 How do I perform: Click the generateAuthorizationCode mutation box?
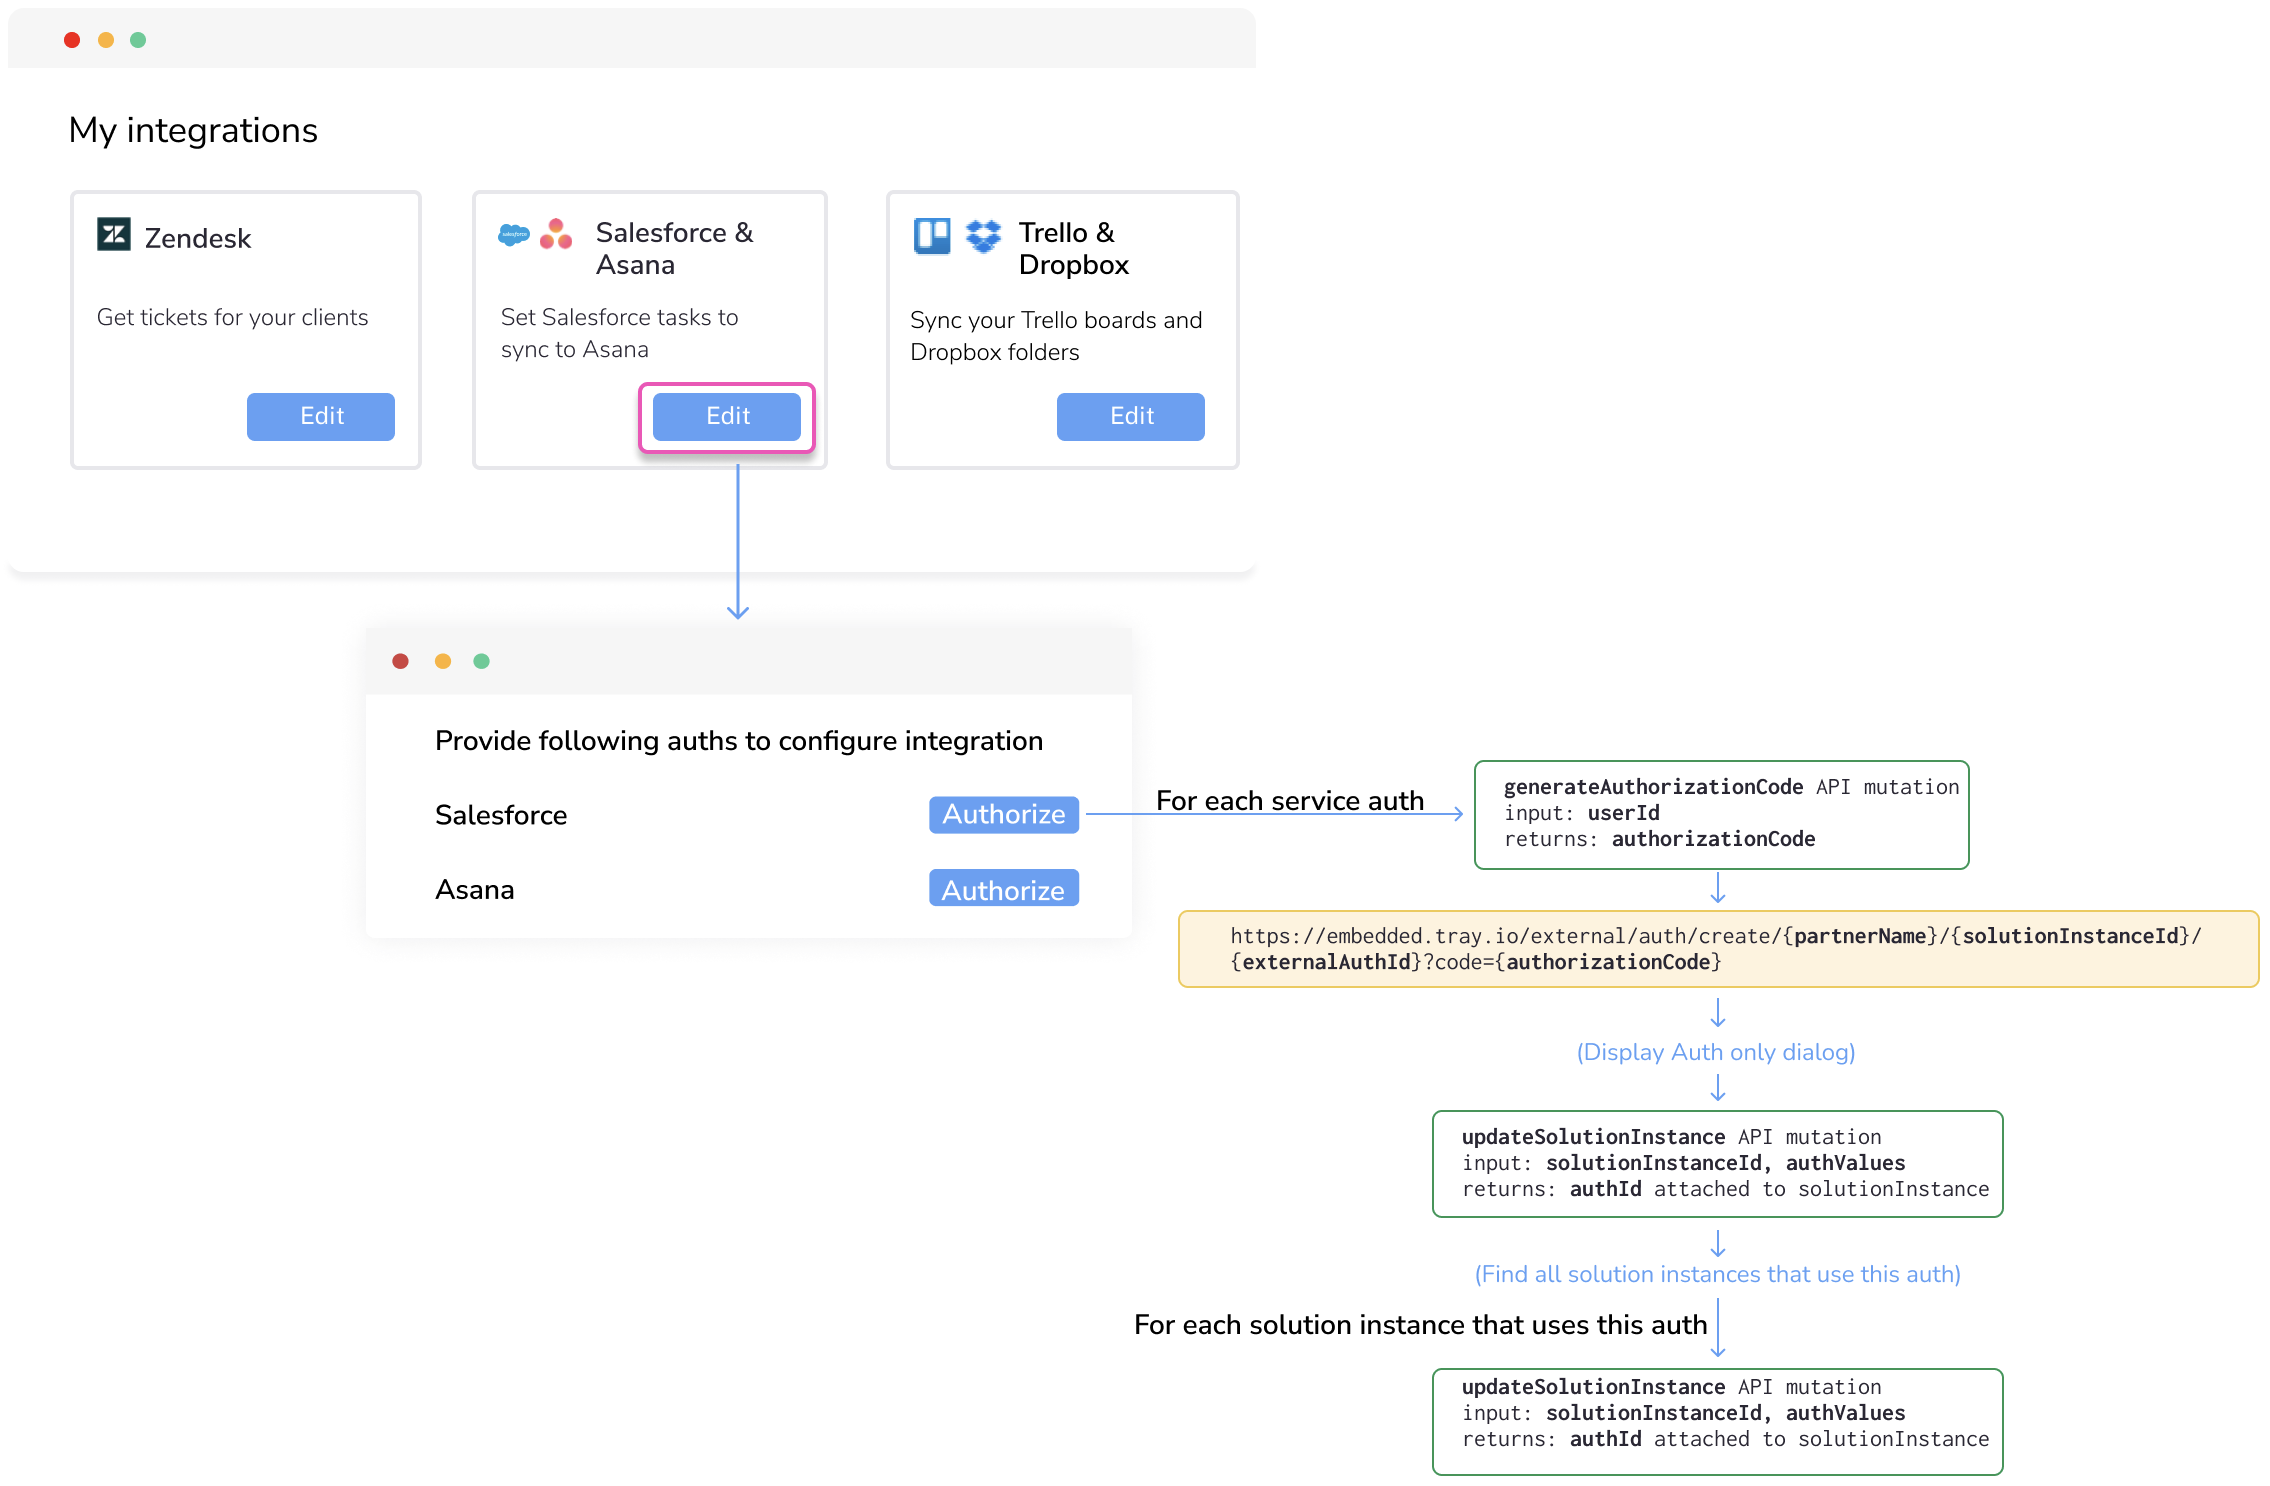tap(1721, 814)
